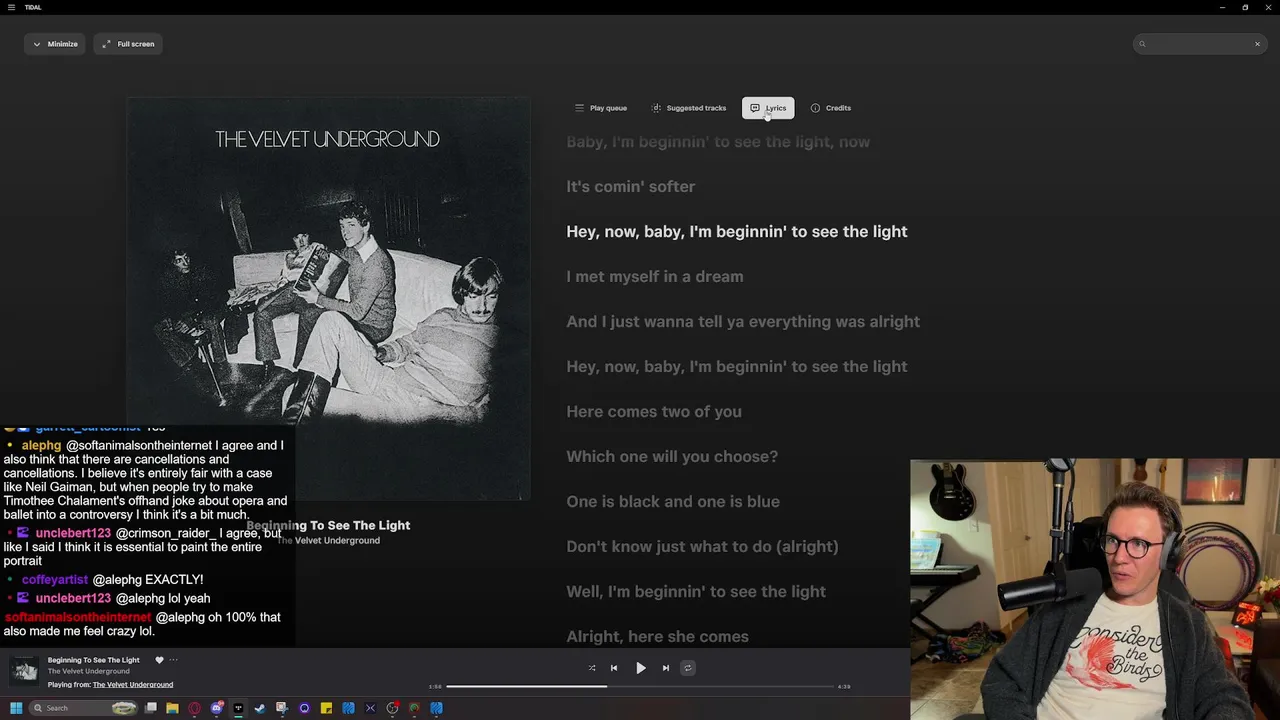Screen dimensions: 1280x720
Task: Jump to lyric "Alright, here she comes"
Action: pos(657,637)
